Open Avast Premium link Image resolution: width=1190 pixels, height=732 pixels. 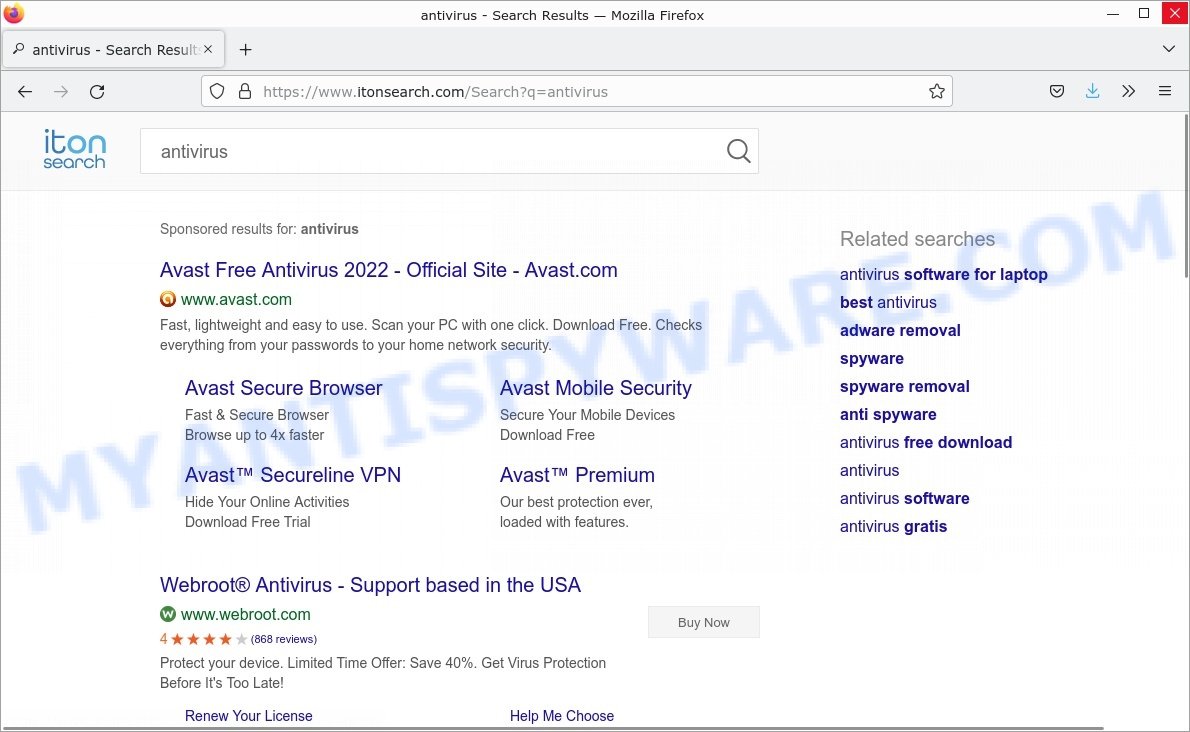(577, 475)
